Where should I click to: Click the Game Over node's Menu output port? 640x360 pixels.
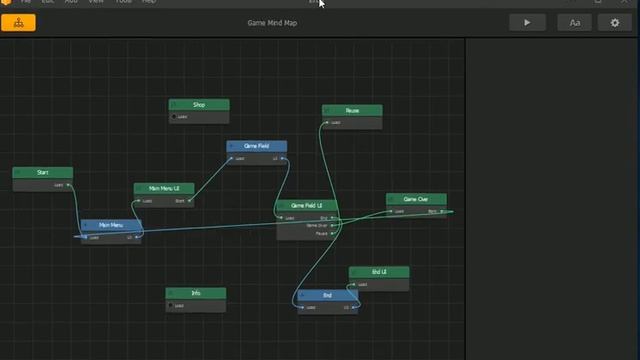(x=442, y=211)
